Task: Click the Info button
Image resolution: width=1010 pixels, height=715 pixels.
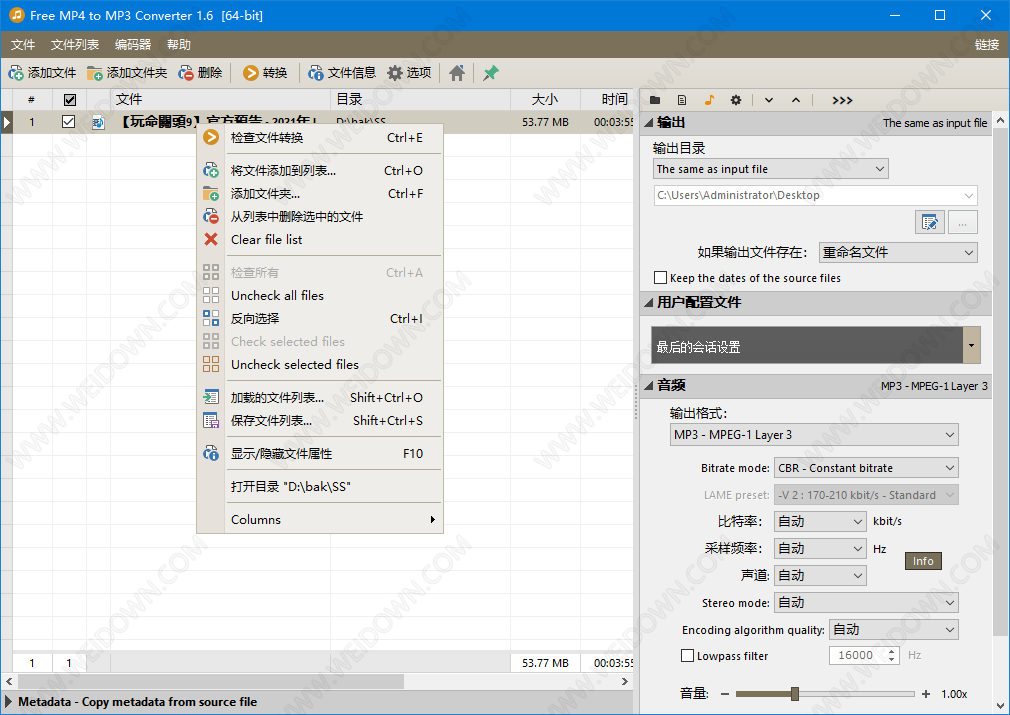Action: coord(923,561)
